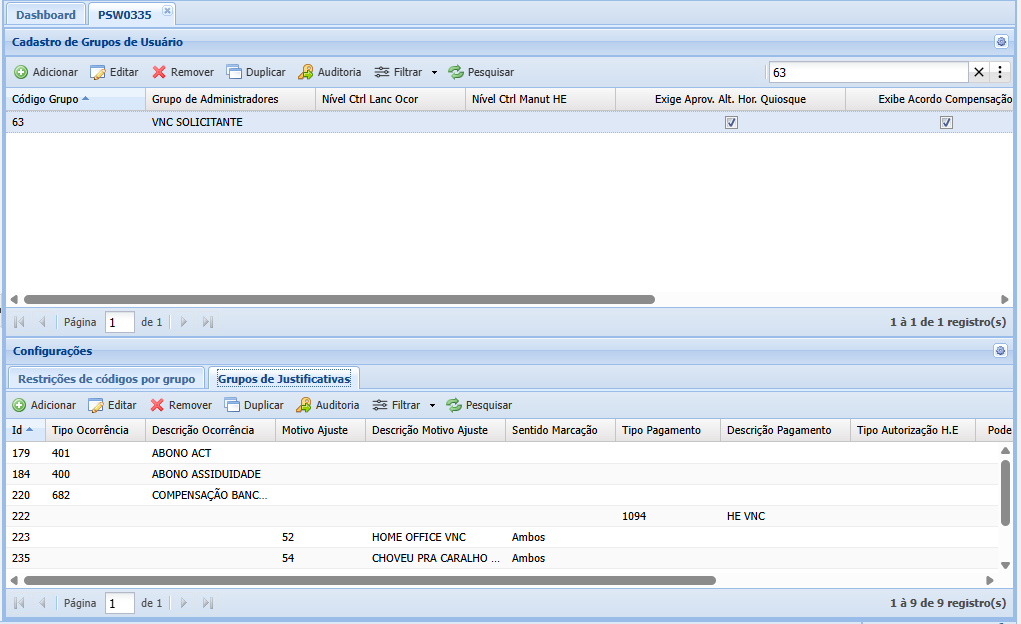This screenshot has width=1021, height=624.
Task: Click Duplicar in the Configurações toolbar
Action: (x=254, y=405)
